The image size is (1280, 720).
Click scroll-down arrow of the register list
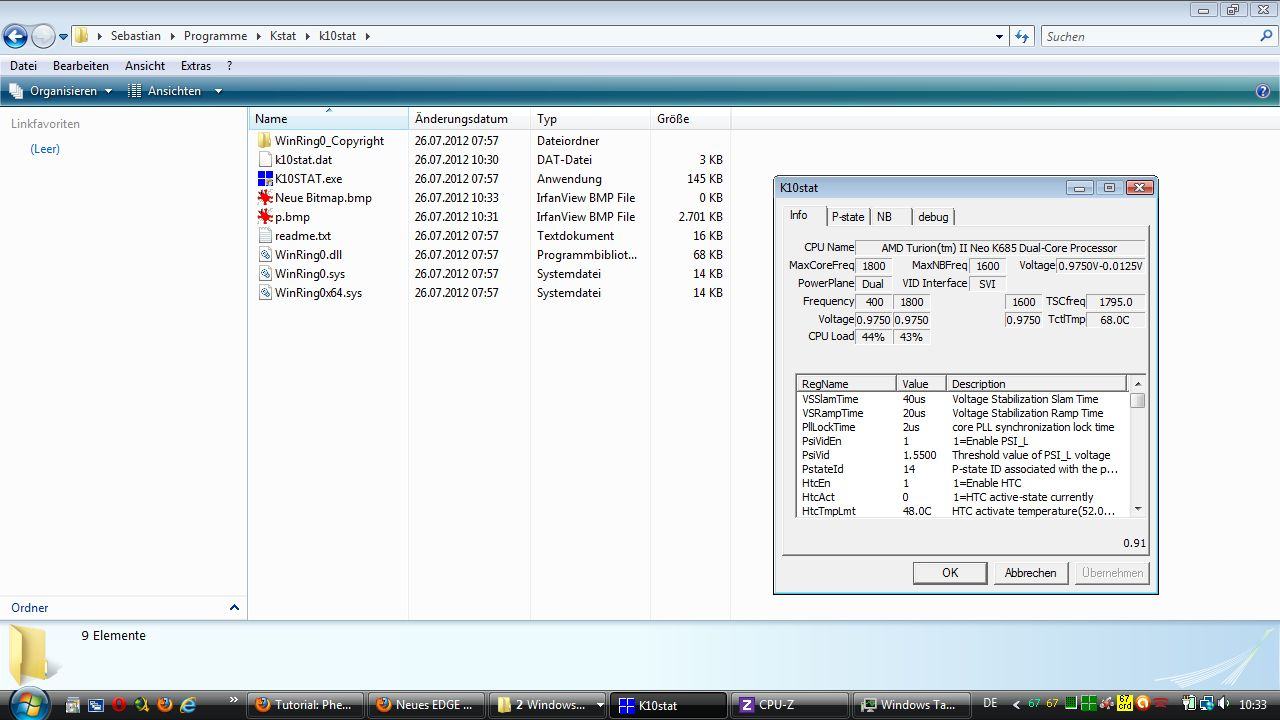1137,509
